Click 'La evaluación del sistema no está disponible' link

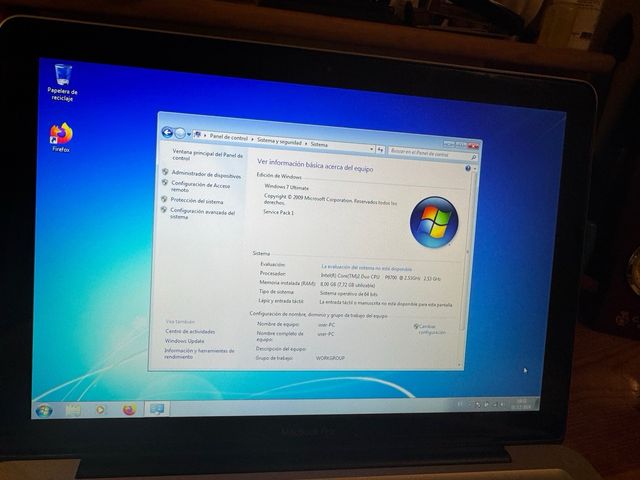(367, 268)
